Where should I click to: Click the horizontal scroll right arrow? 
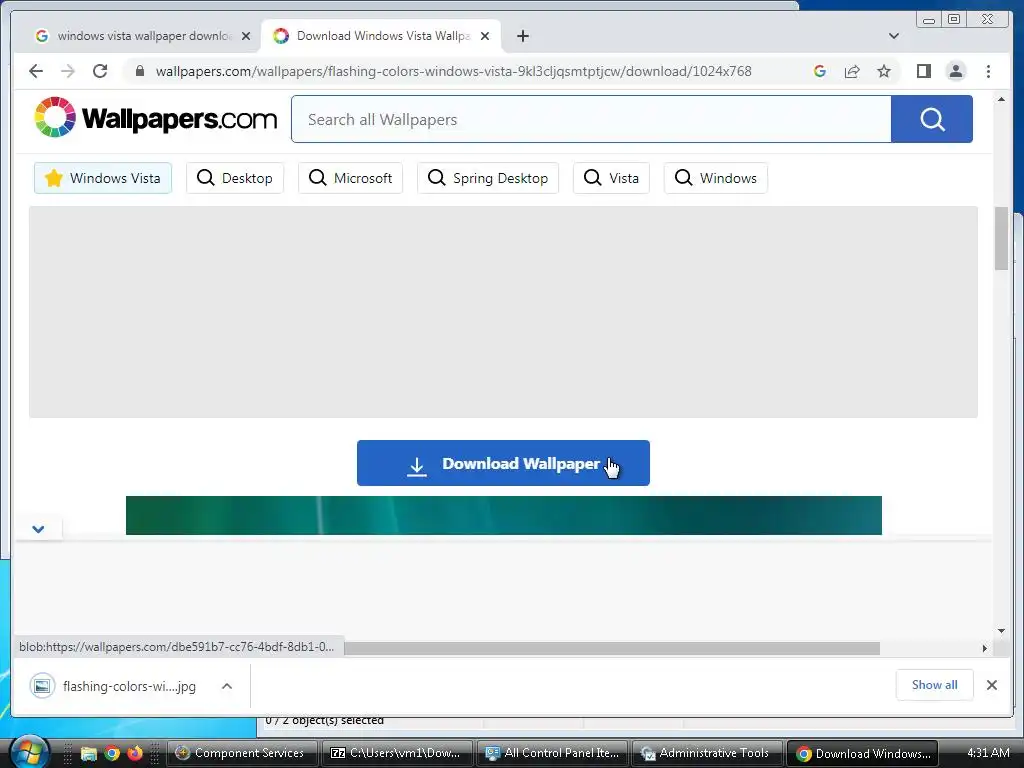pyautogui.click(x=985, y=648)
